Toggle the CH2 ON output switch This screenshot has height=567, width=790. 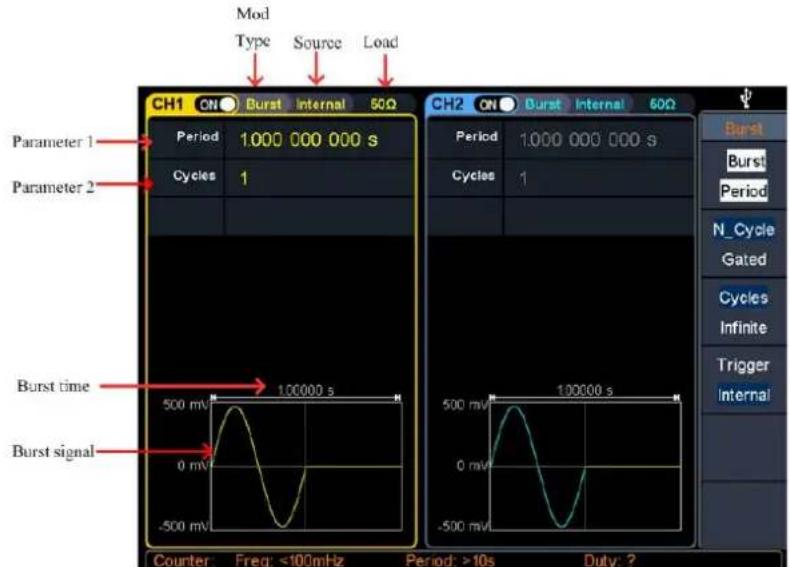click(495, 104)
